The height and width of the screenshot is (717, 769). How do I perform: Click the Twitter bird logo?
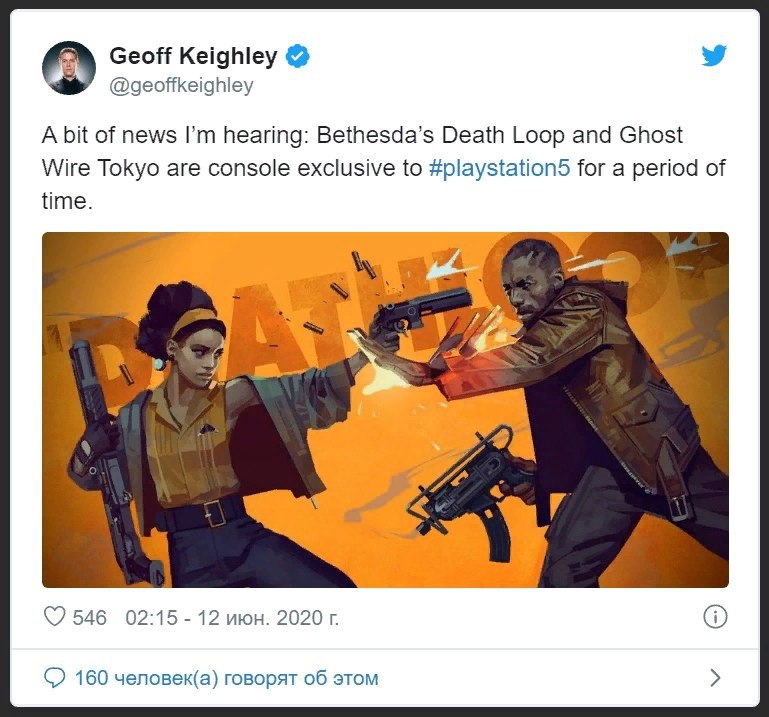[x=714, y=55]
